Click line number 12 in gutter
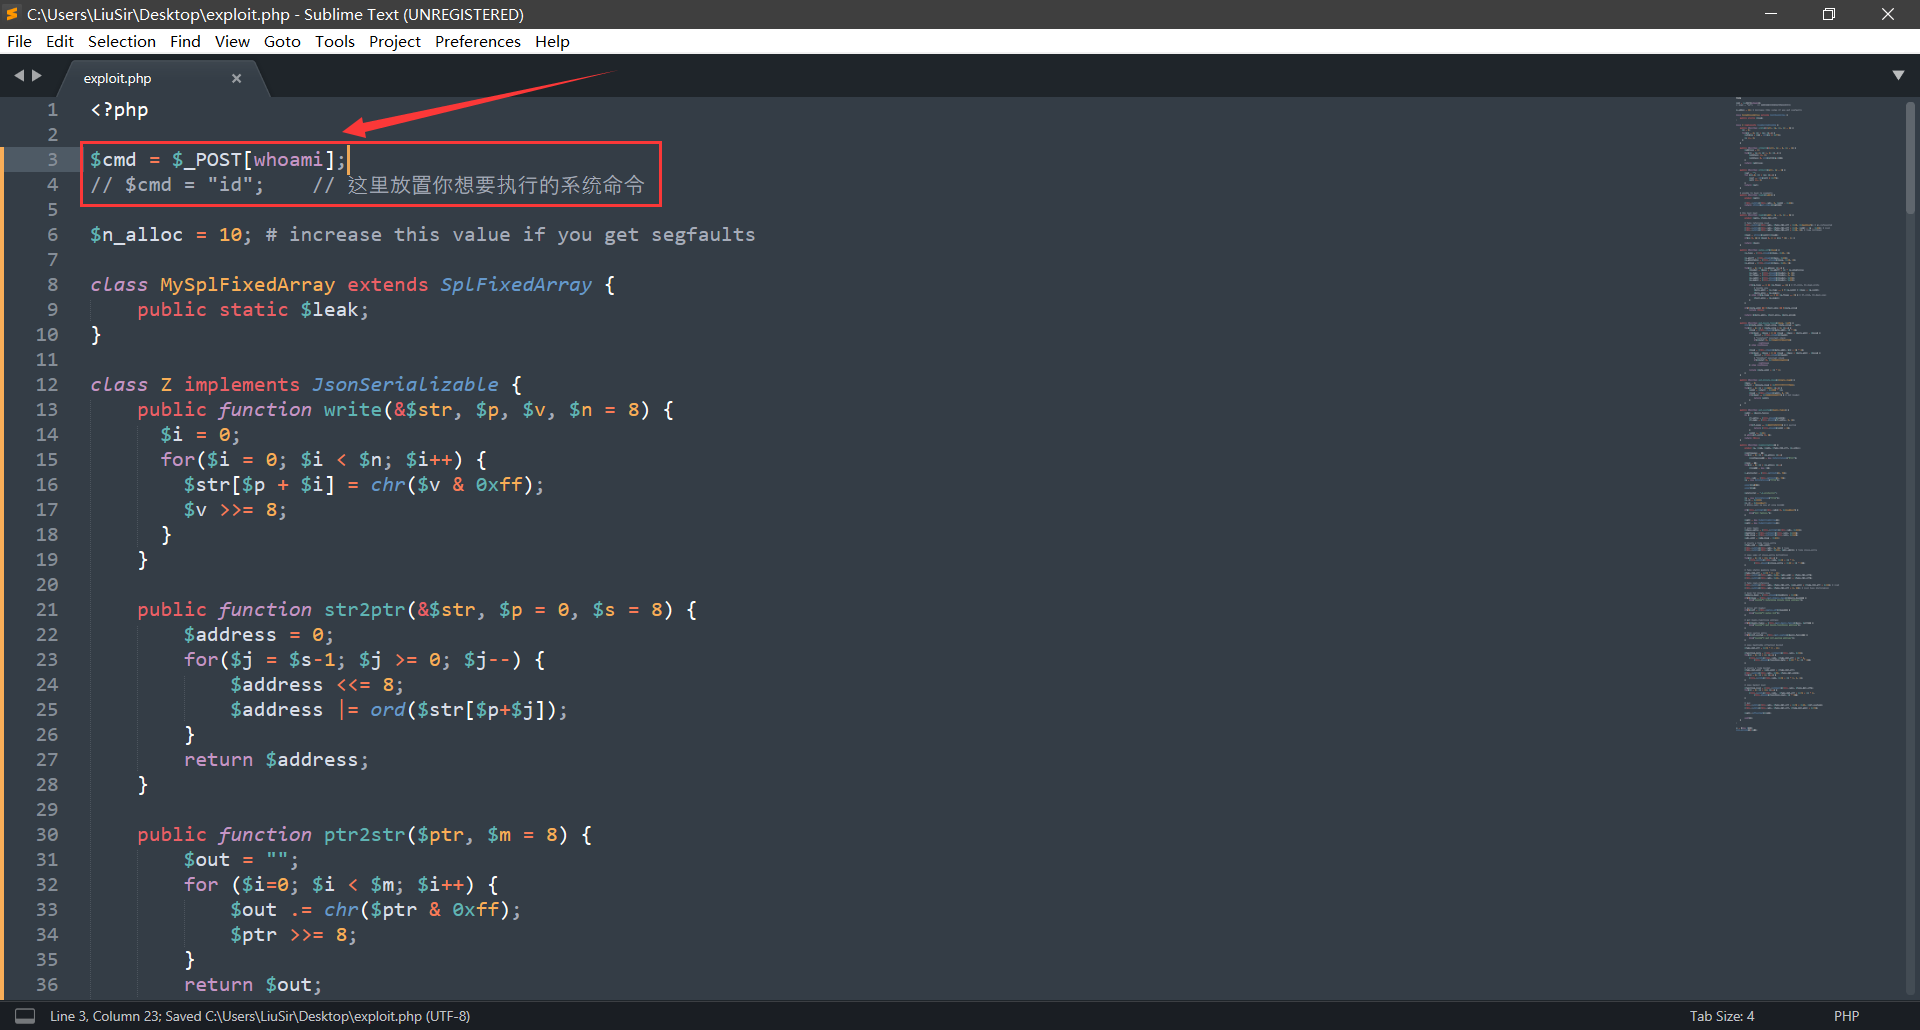Viewport: 1920px width, 1030px height. click(47, 385)
